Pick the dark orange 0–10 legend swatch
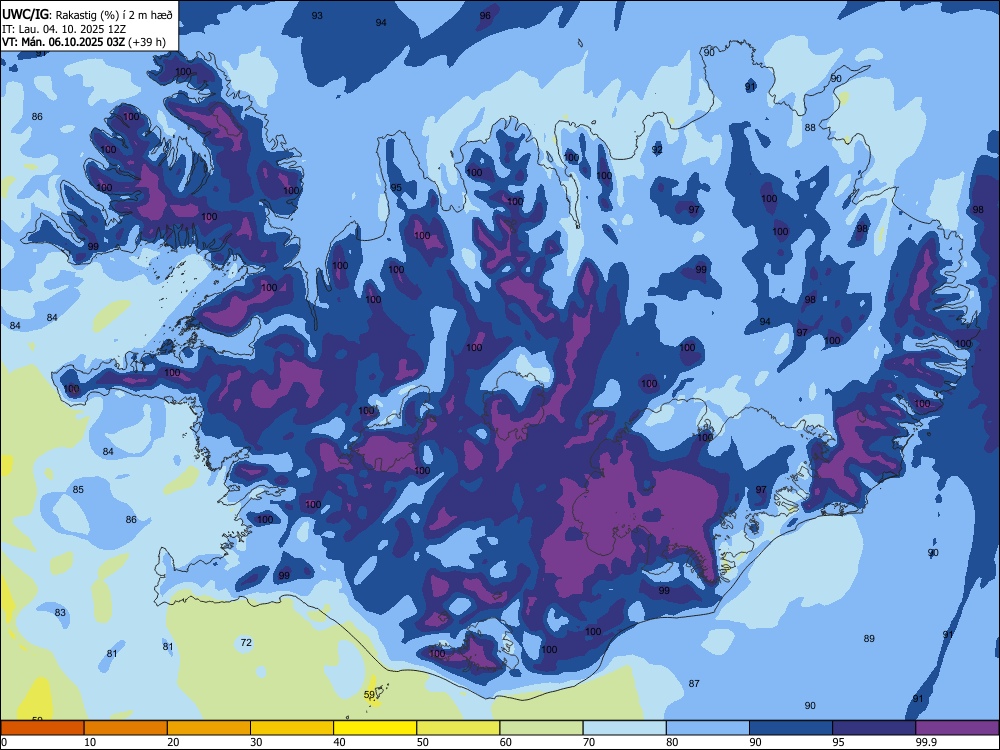The image size is (1000, 750). [x=42, y=728]
